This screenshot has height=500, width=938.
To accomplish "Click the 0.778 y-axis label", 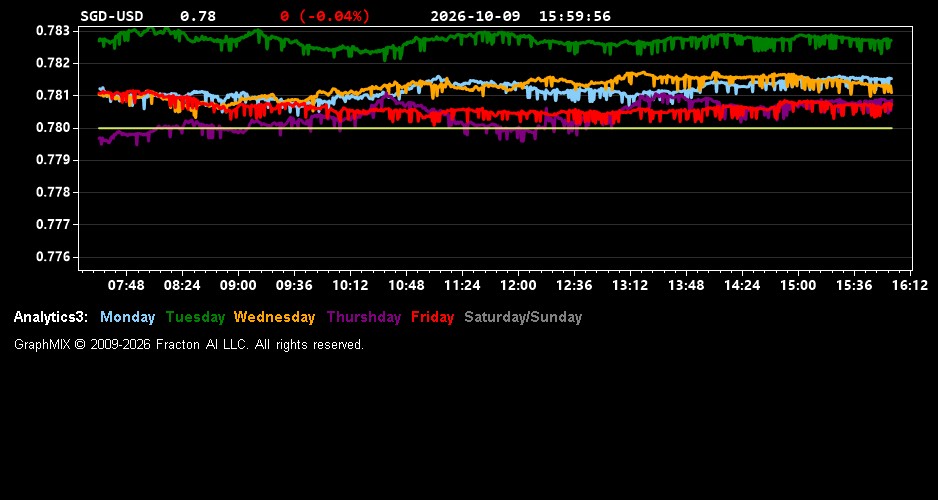I will click(x=53, y=192).
